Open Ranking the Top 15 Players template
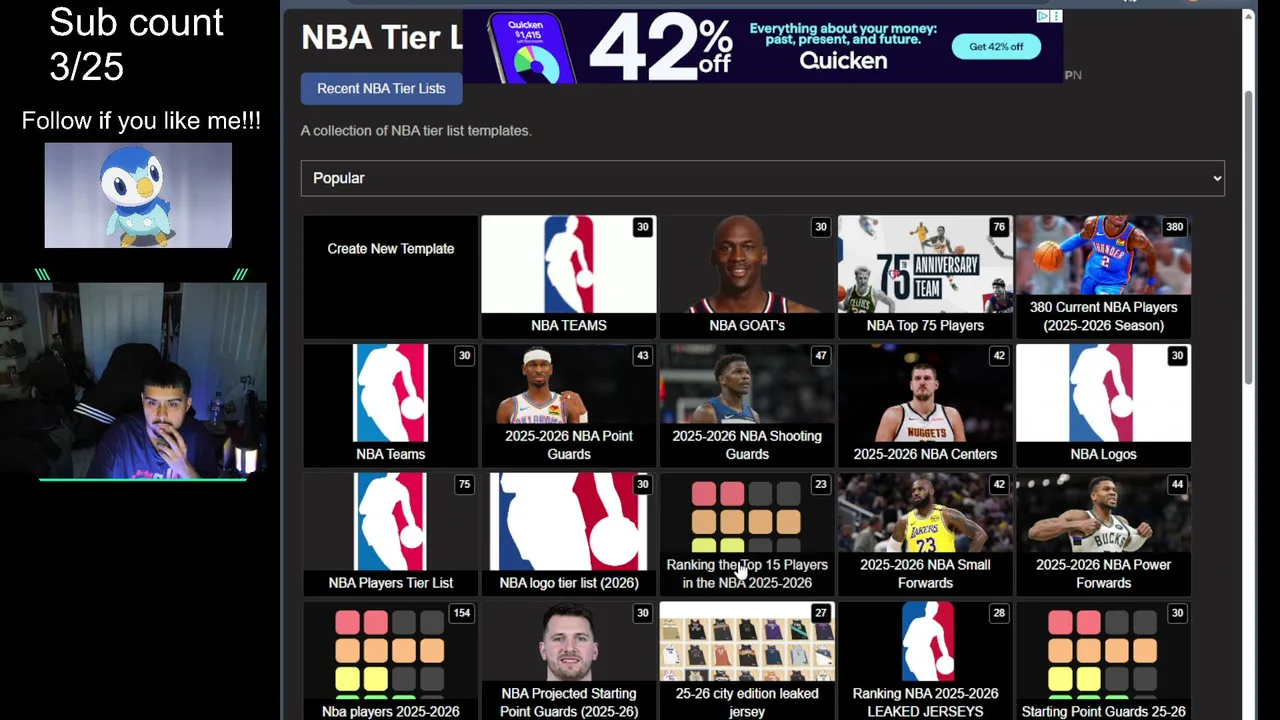 747,535
